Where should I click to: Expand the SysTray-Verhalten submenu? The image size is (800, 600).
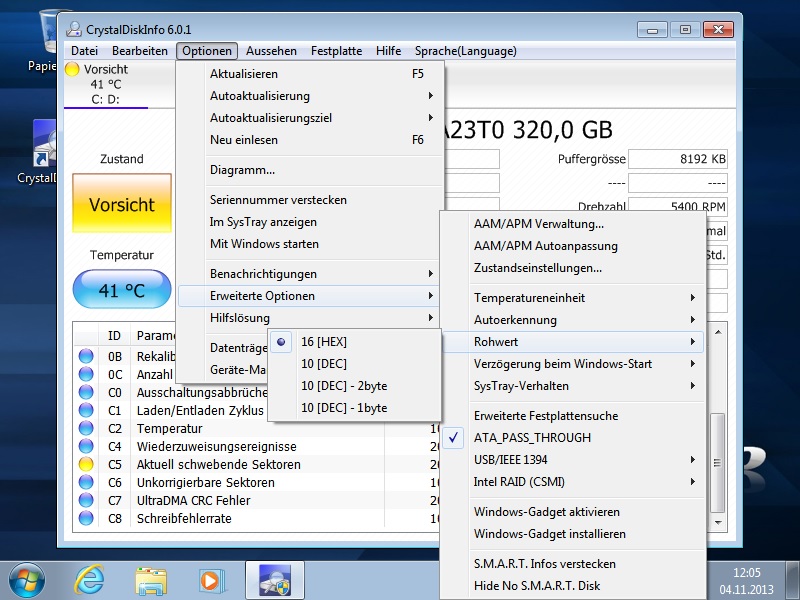pyautogui.click(x=573, y=386)
